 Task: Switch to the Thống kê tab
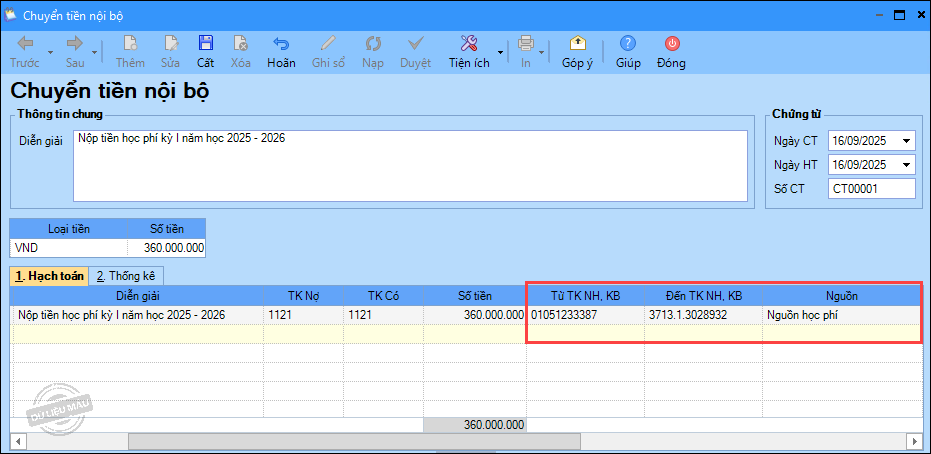point(125,276)
